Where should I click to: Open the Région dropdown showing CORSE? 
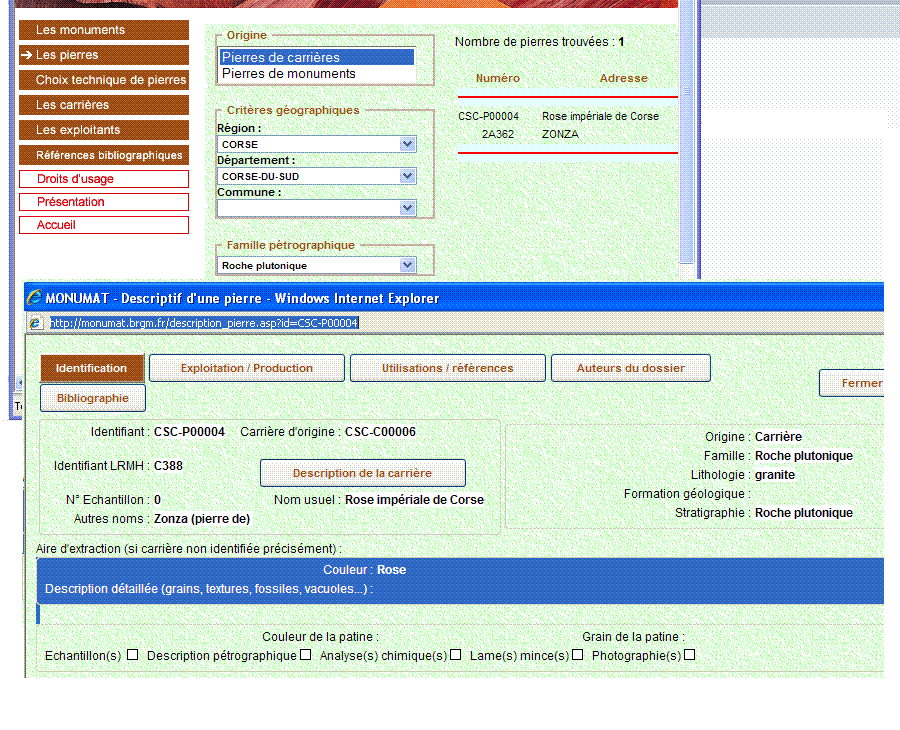click(407, 144)
